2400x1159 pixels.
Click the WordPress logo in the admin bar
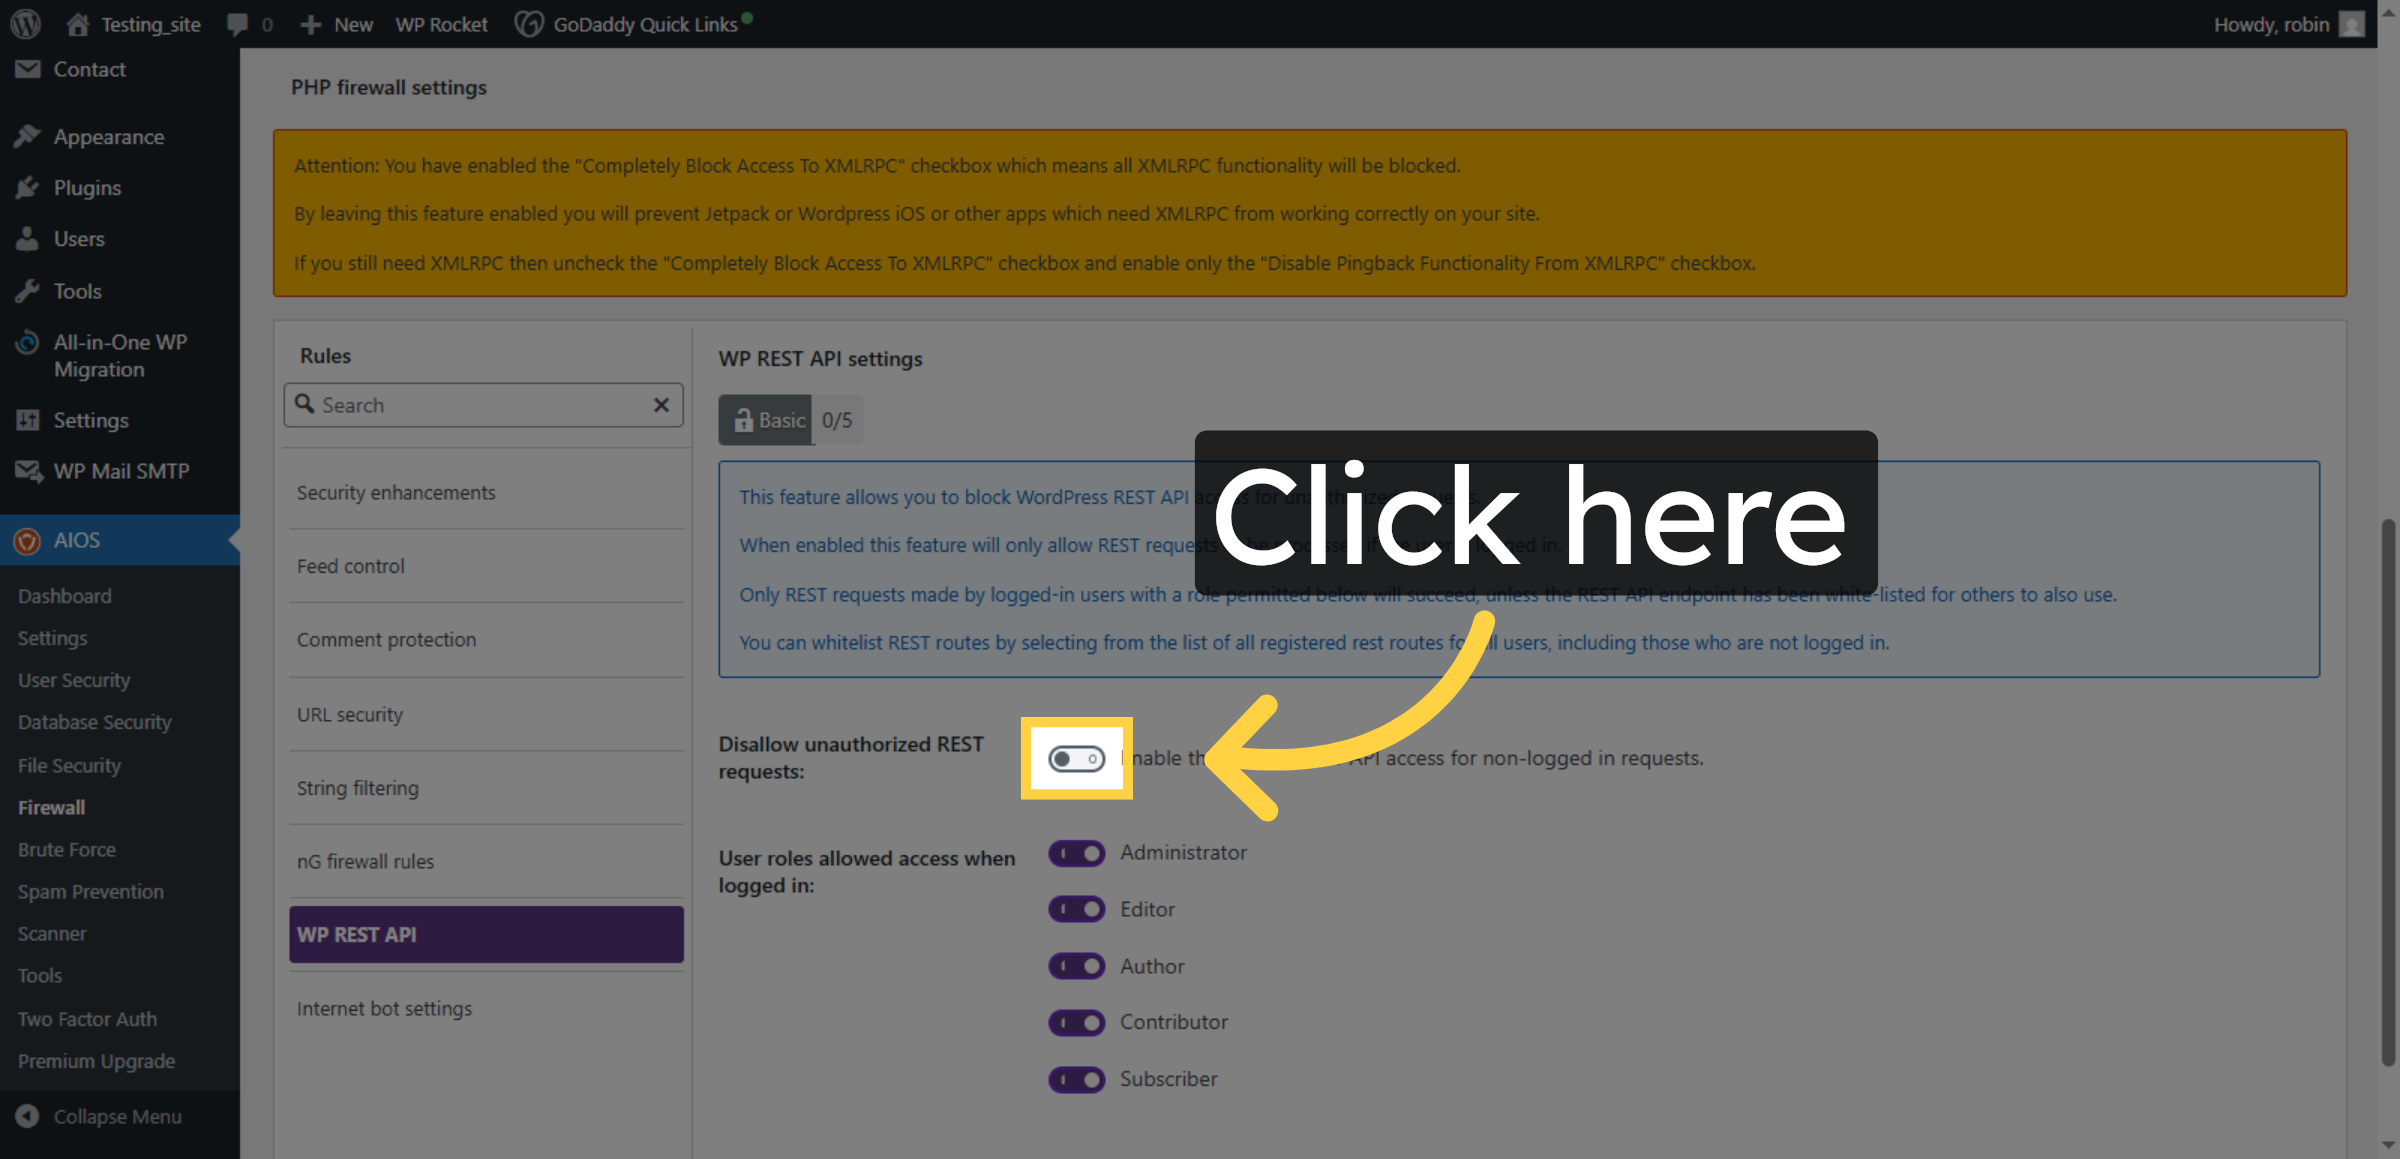tap(24, 23)
